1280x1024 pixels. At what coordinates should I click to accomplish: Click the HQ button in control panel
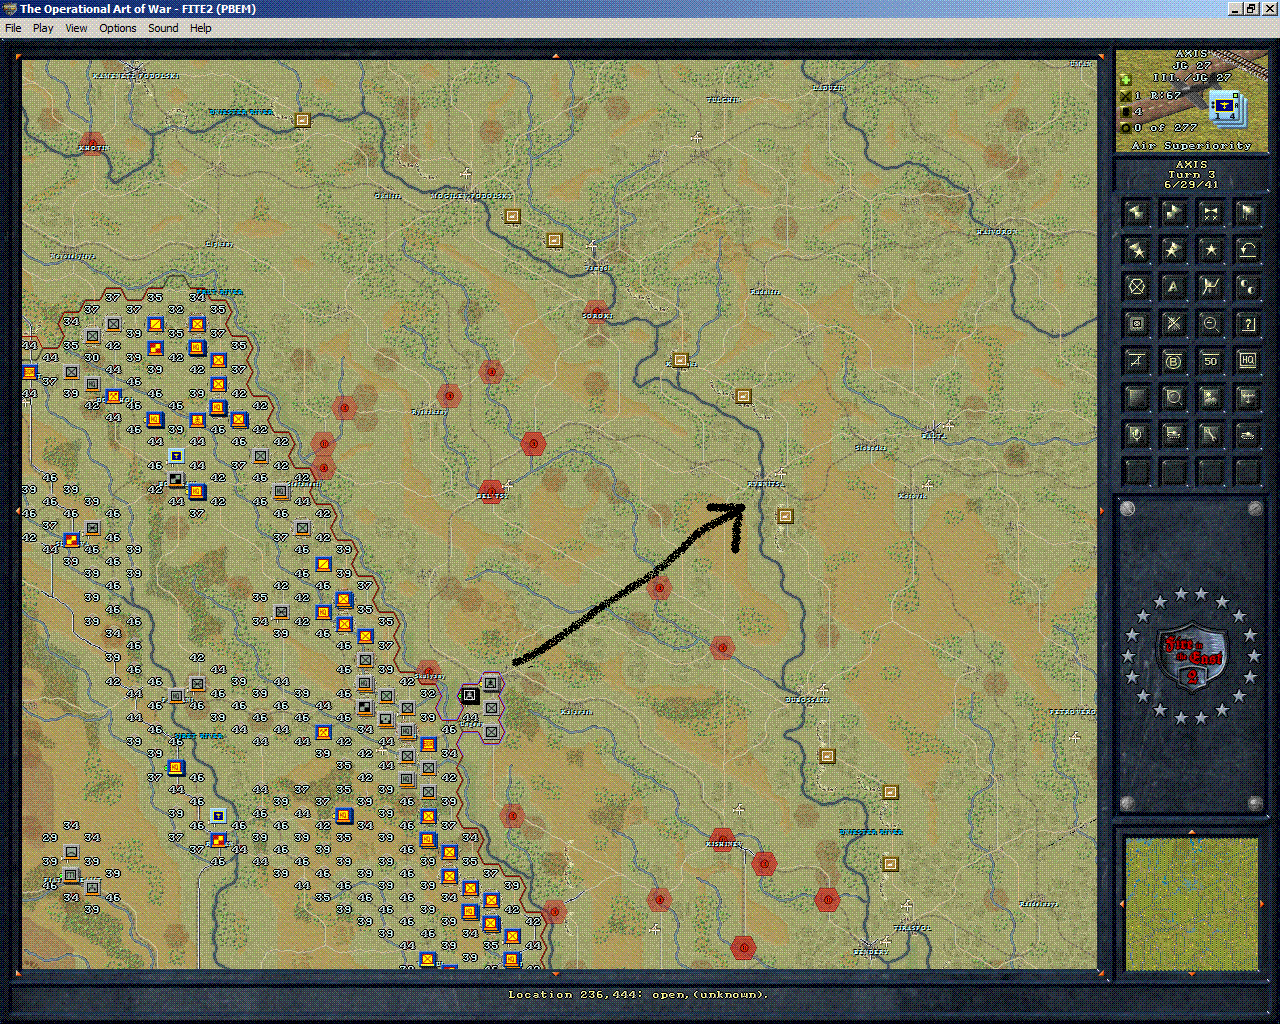[x=1248, y=360]
